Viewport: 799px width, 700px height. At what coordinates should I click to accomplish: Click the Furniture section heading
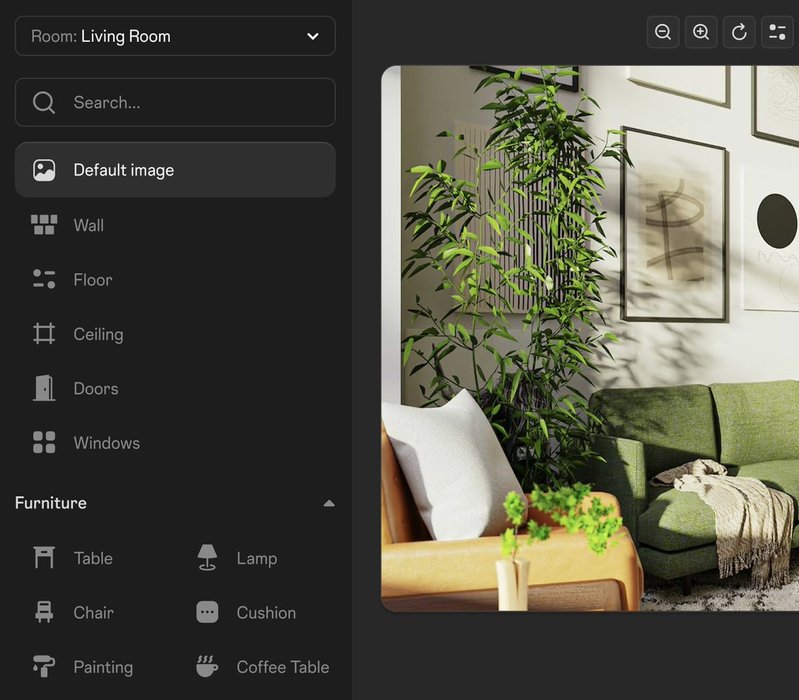[x=50, y=503]
